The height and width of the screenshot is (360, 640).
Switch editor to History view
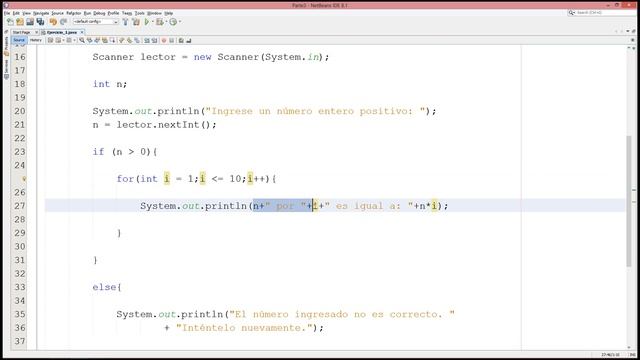point(36,40)
